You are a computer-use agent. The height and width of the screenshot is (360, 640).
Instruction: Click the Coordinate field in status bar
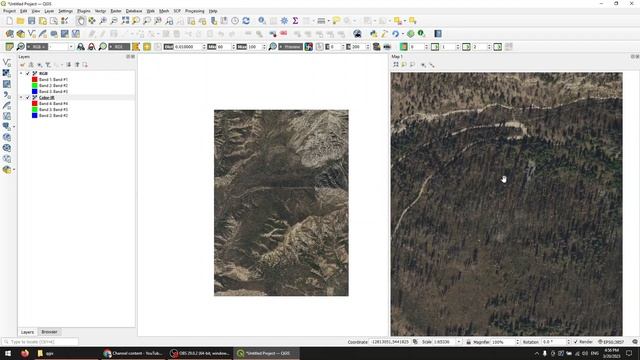point(390,342)
